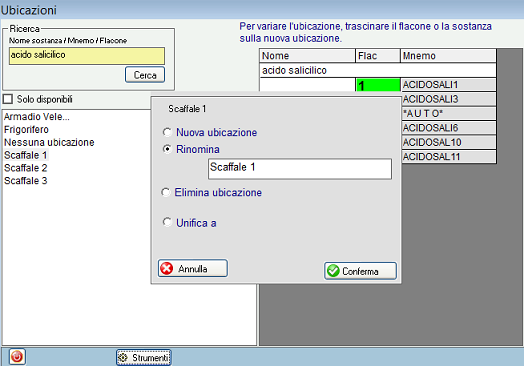Select Nessuna ubicazione in location list
The image size is (524, 366).
[49, 142]
